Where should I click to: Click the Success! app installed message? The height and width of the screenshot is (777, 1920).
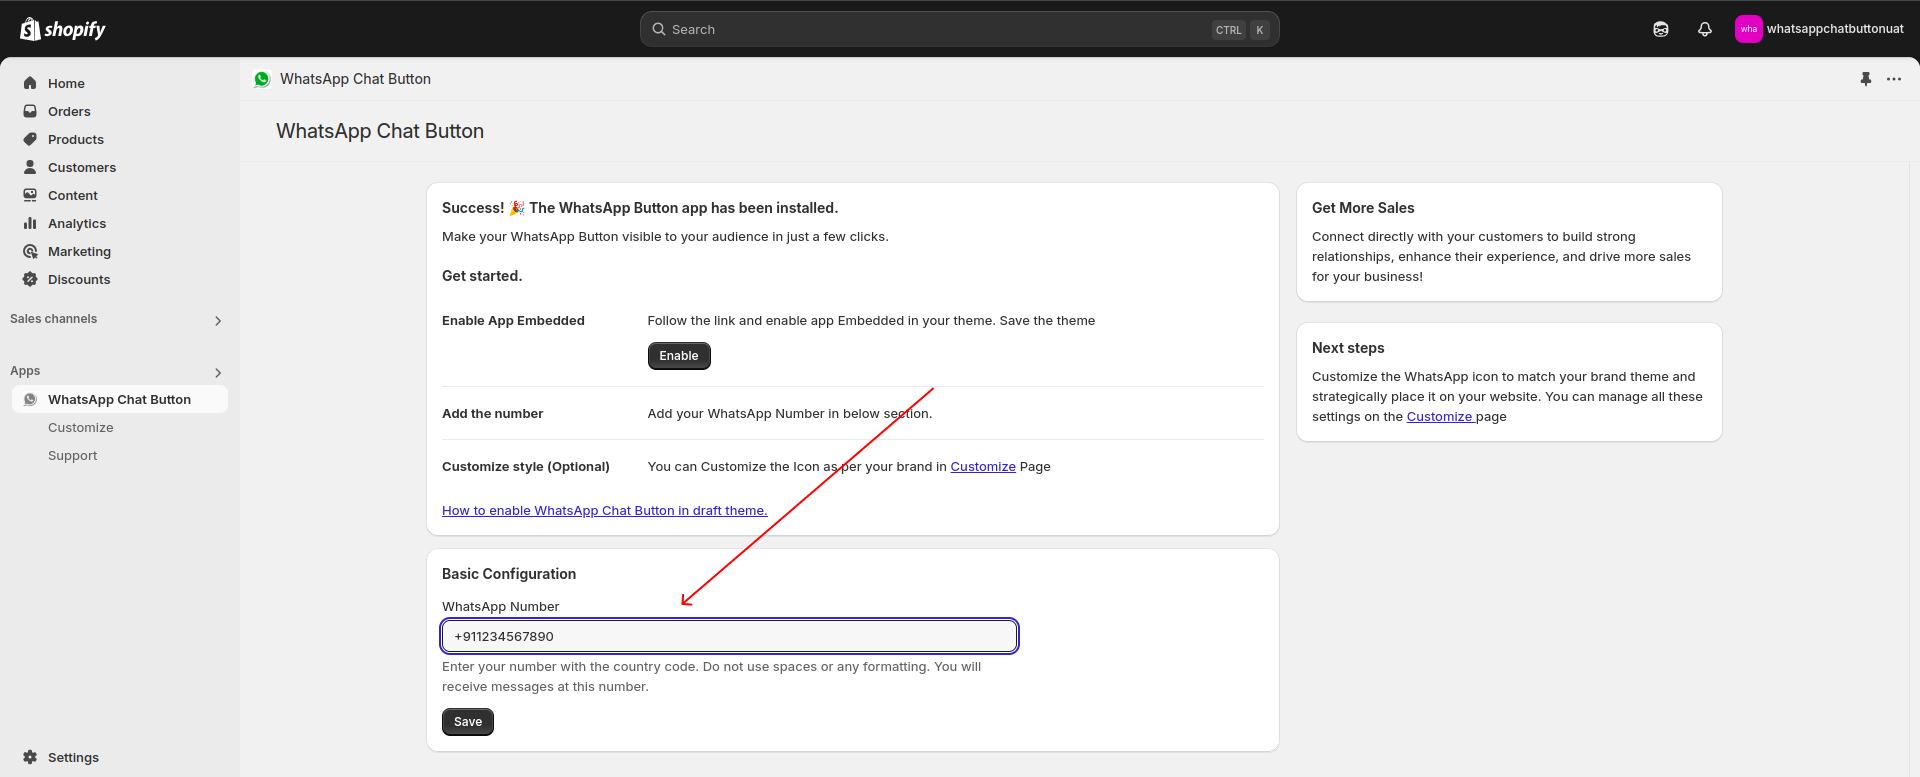640,208
